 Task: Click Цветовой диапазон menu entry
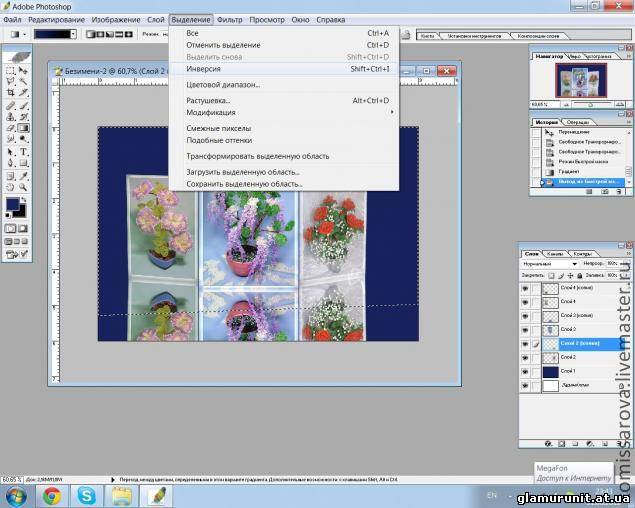click(284, 85)
